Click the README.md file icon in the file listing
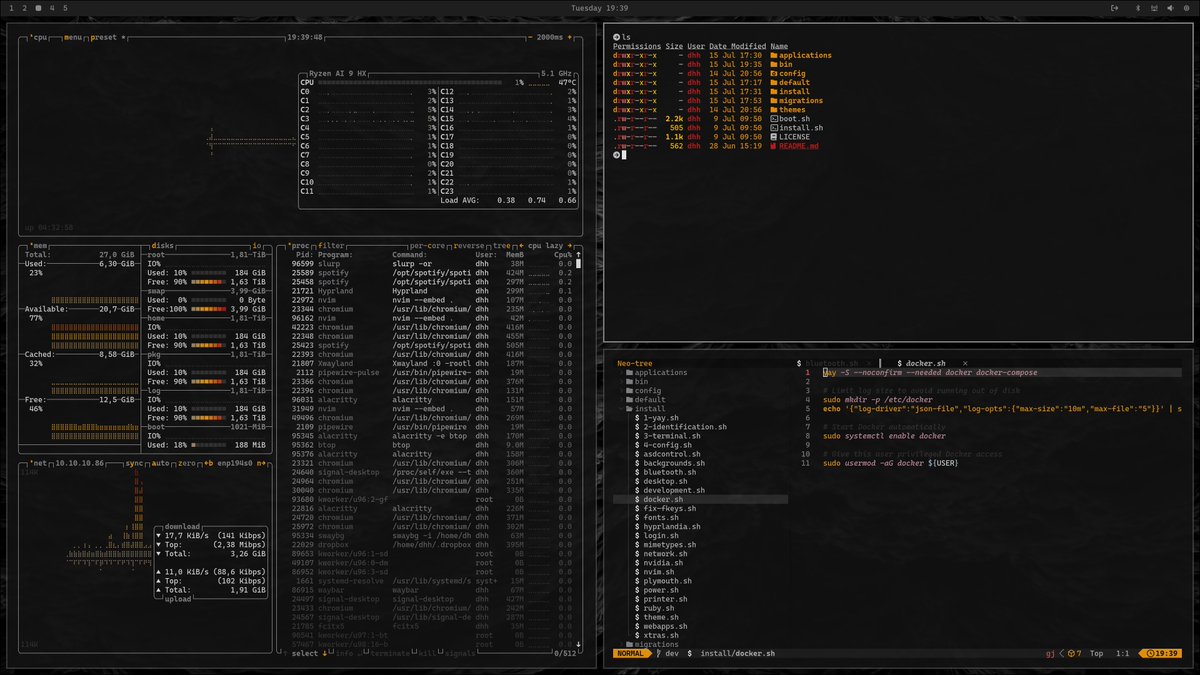This screenshot has height=675, width=1200. click(774, 146)
